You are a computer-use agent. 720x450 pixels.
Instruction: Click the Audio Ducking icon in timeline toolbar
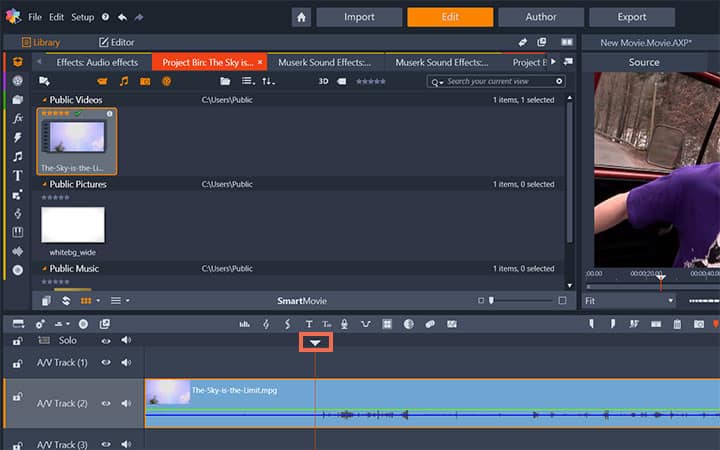coord(366,324)
